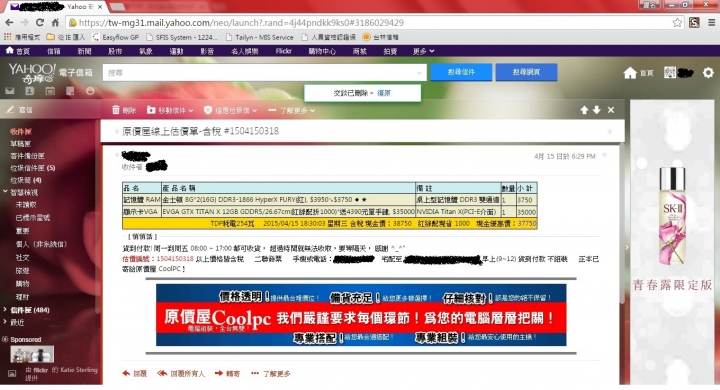Open the Notepad icon under Yahoo logo
720x390 pixels.
coord(70,91)
